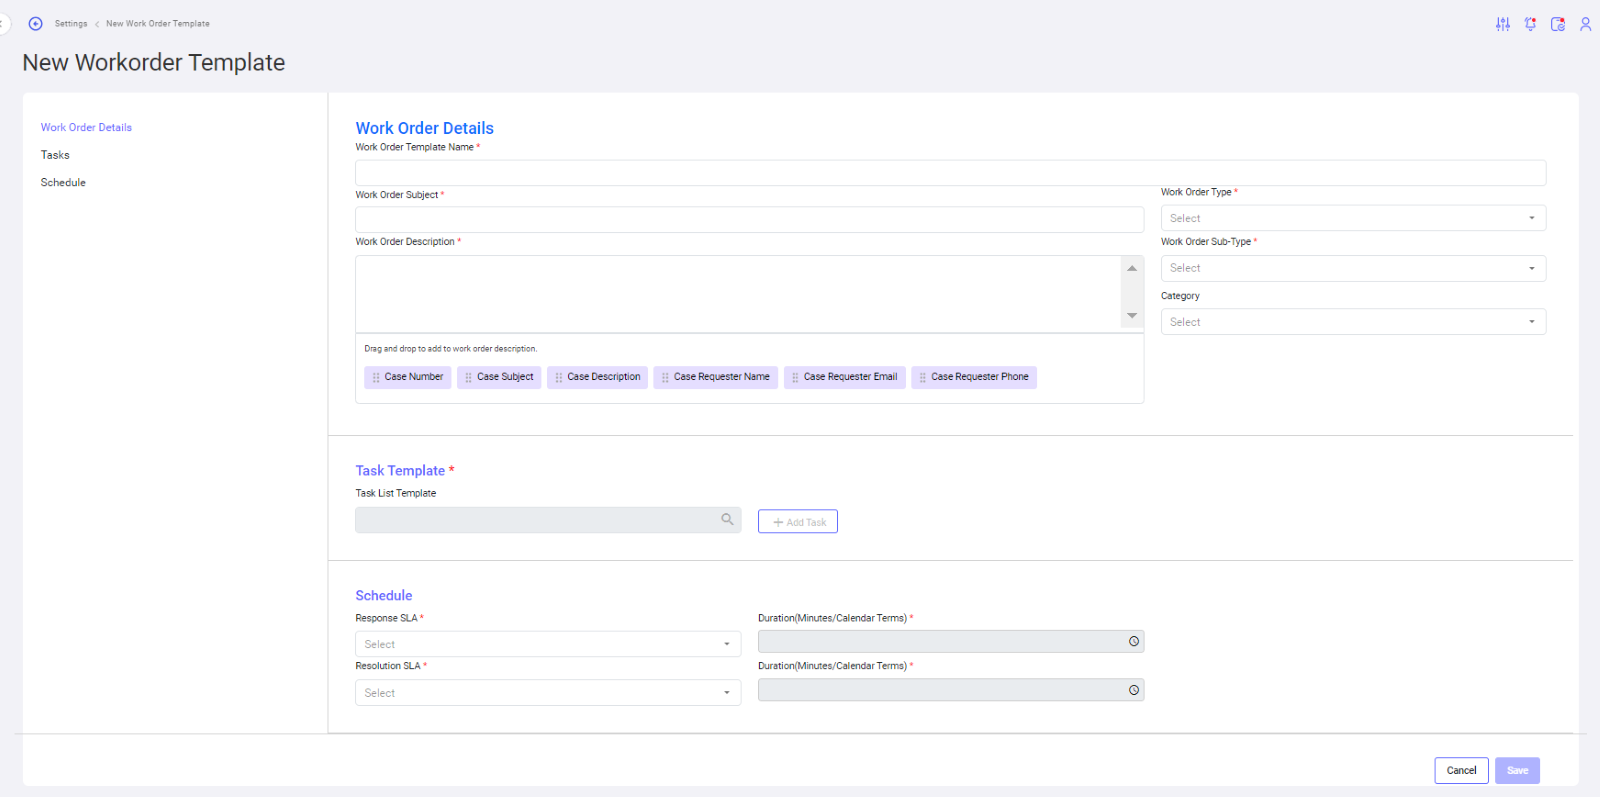Open the Category dropdown

(1353, 322)
